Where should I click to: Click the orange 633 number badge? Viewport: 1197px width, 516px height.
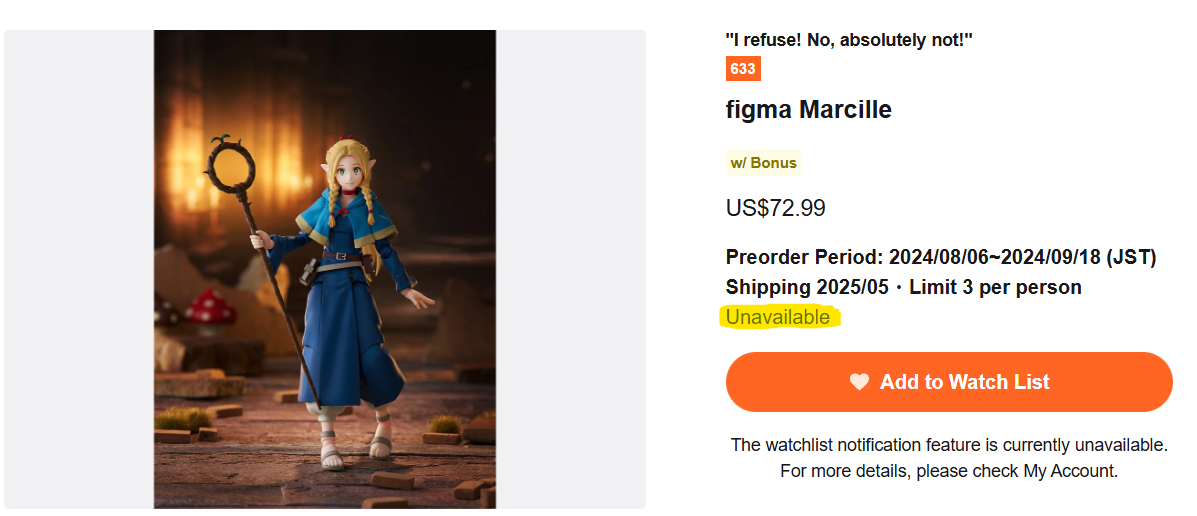(743, 69)
